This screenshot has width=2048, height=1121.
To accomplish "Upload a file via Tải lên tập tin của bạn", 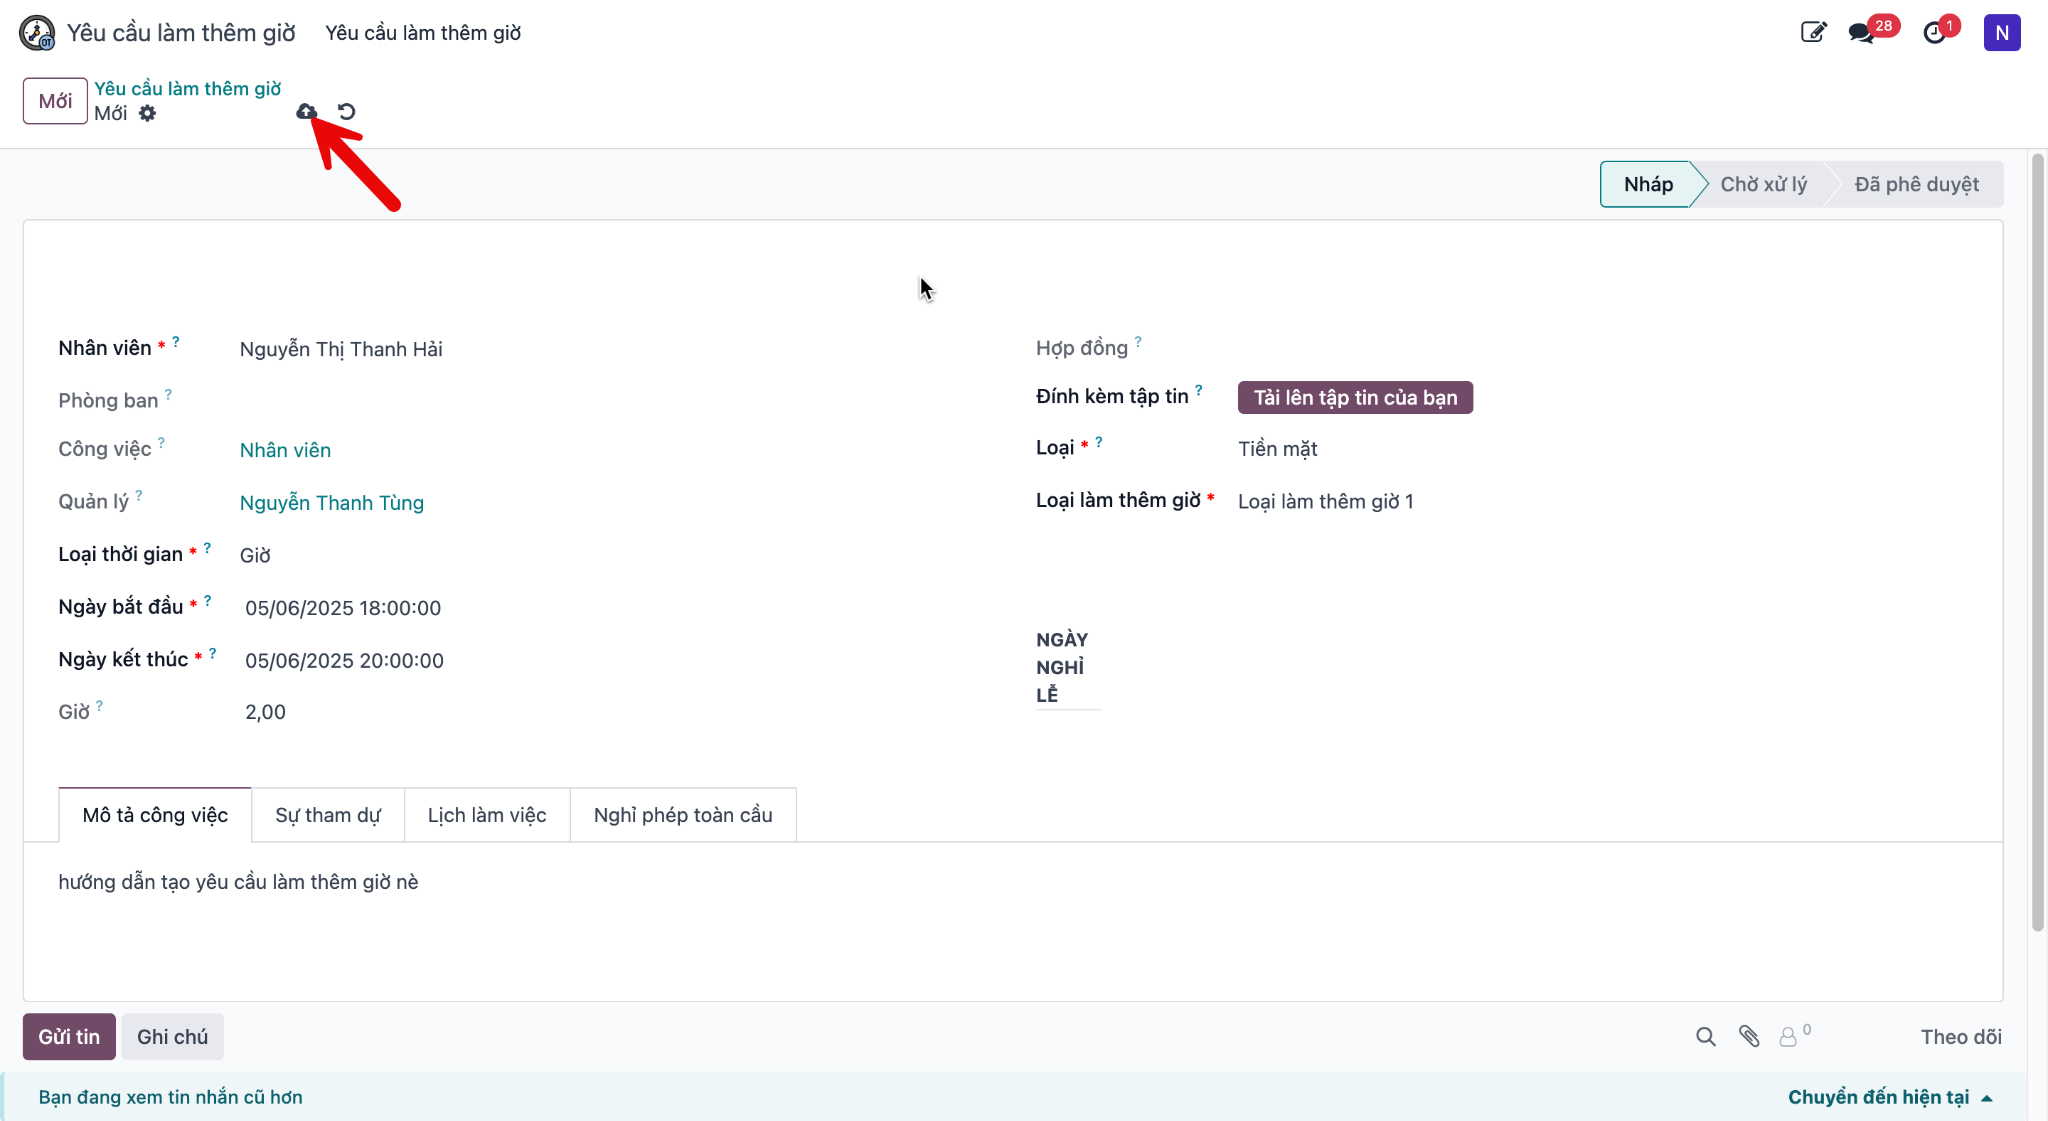I will click(1355, 397).
